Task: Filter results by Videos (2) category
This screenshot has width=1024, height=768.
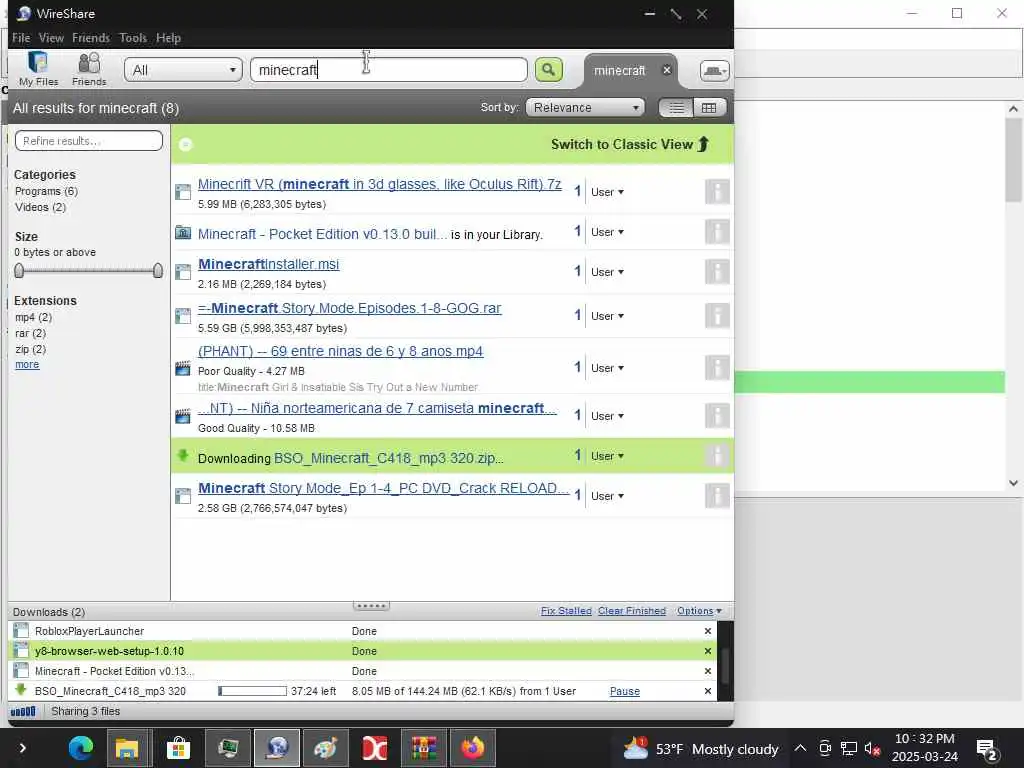Action: pyautogui.click(x=40, y=207)
